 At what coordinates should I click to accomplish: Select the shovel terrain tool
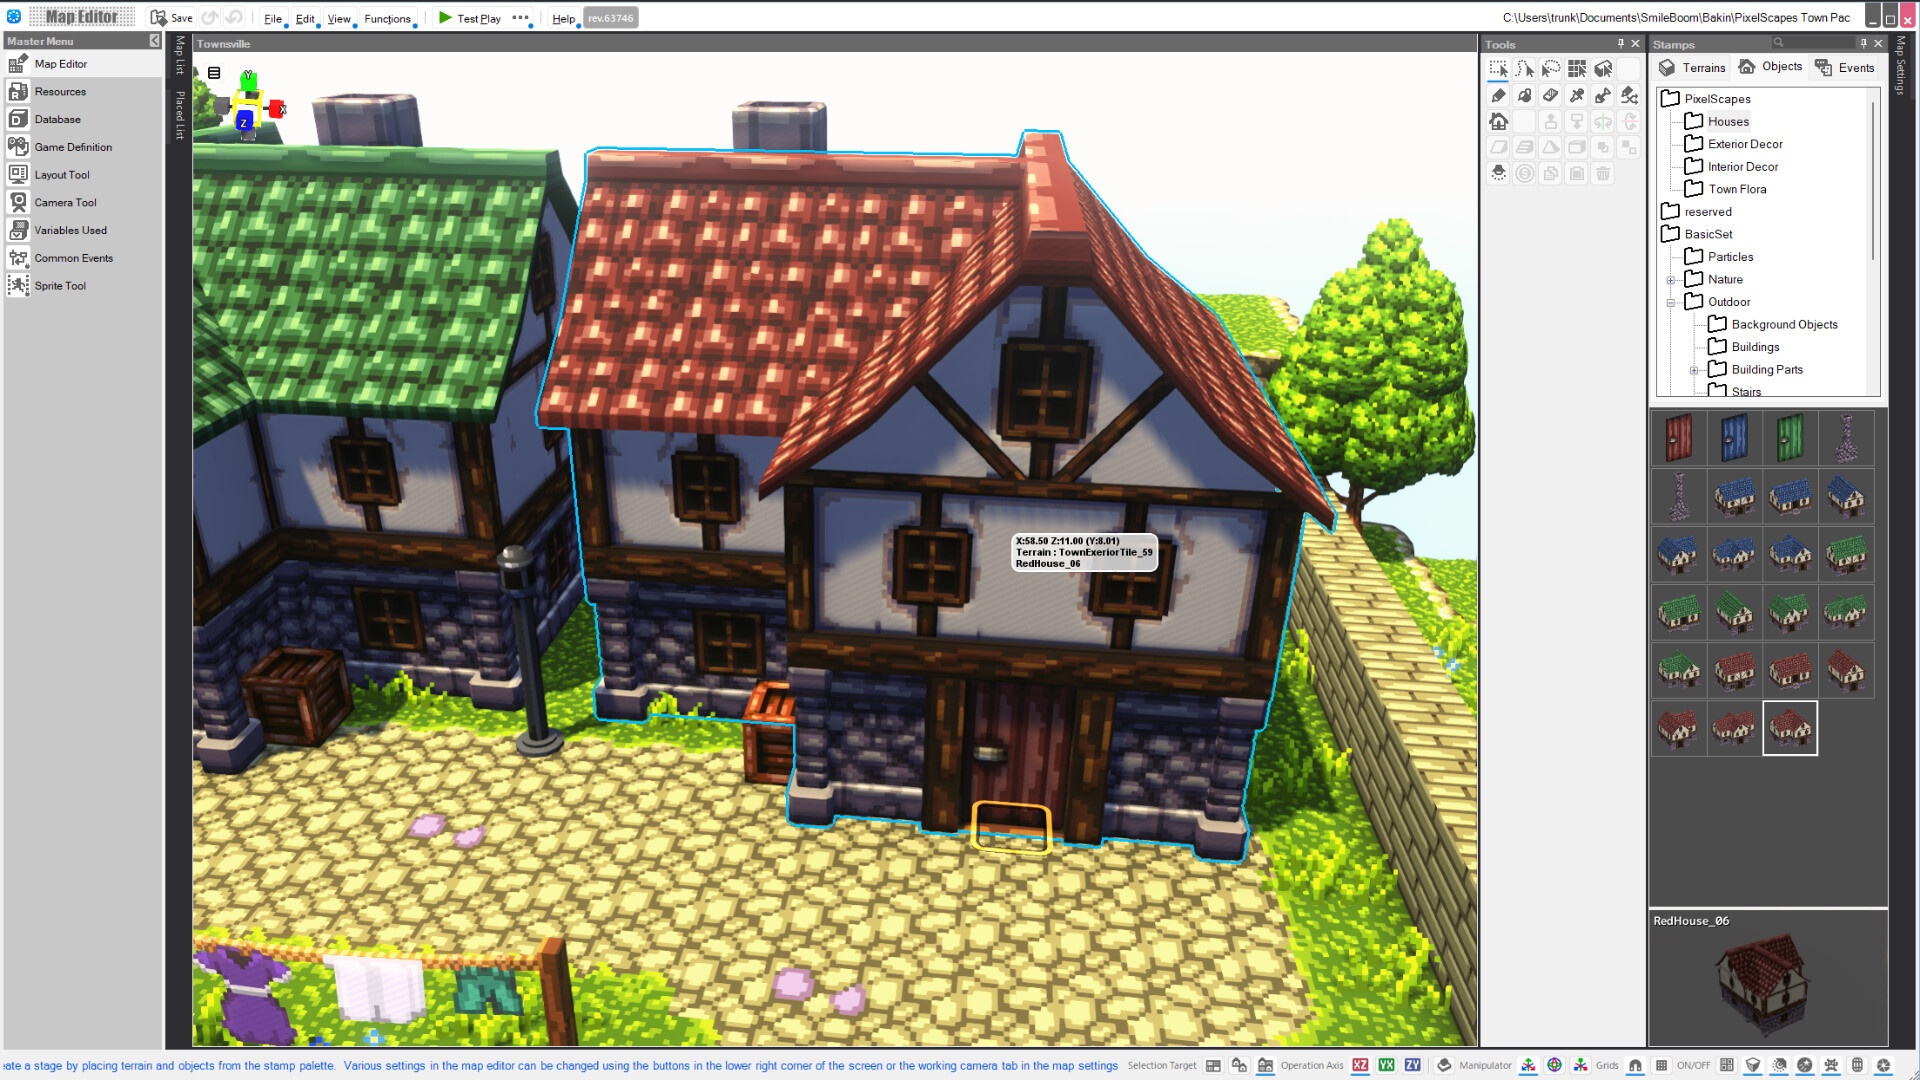tap(1603, 95)
